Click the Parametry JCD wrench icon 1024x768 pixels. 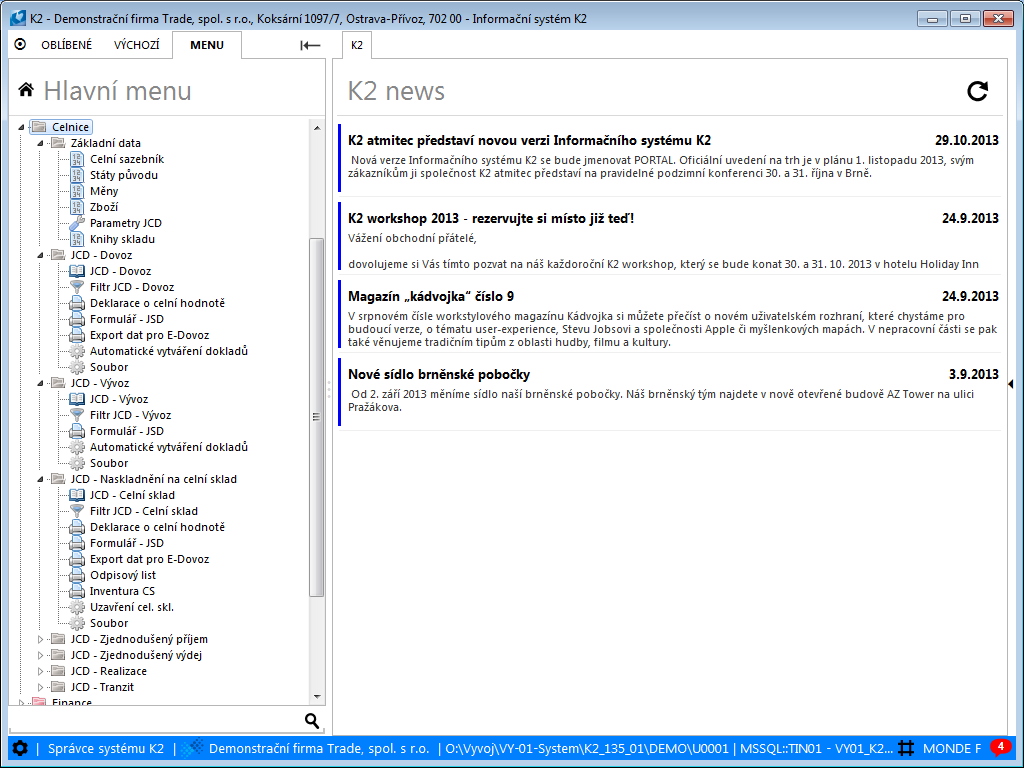[x=77, y=223]
